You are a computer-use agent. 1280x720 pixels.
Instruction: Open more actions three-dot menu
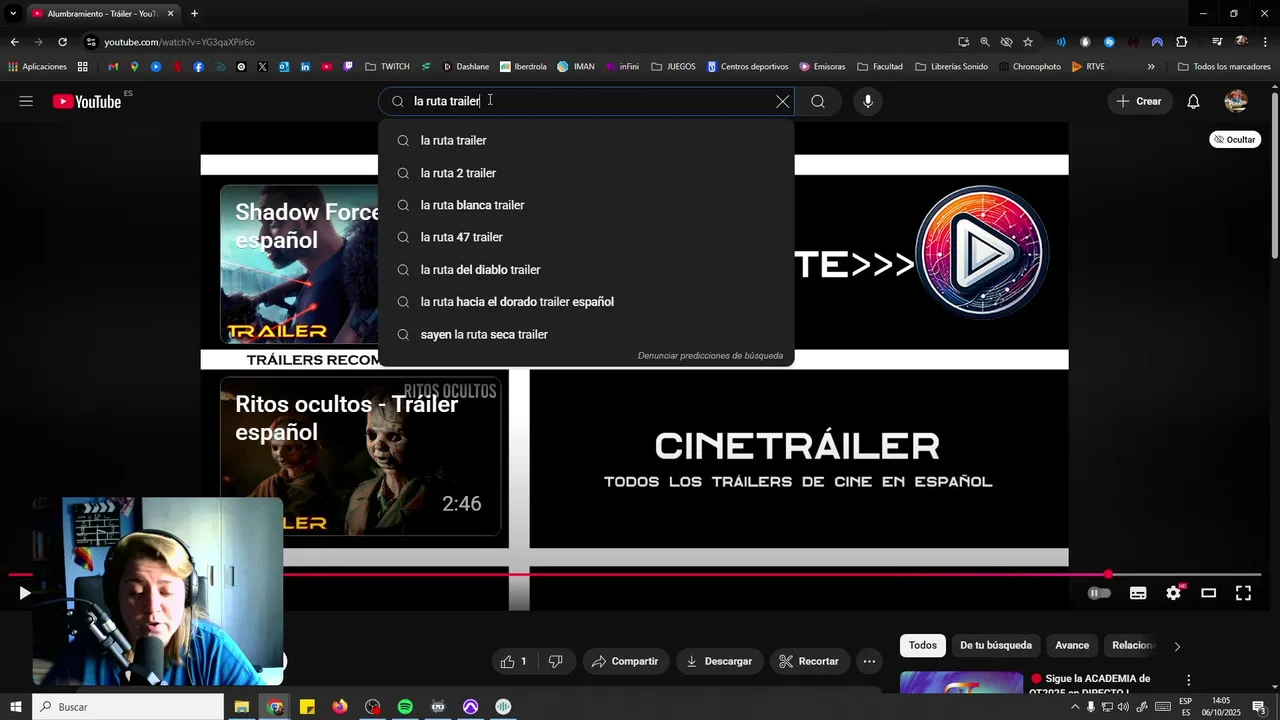[x=869, y=661]
